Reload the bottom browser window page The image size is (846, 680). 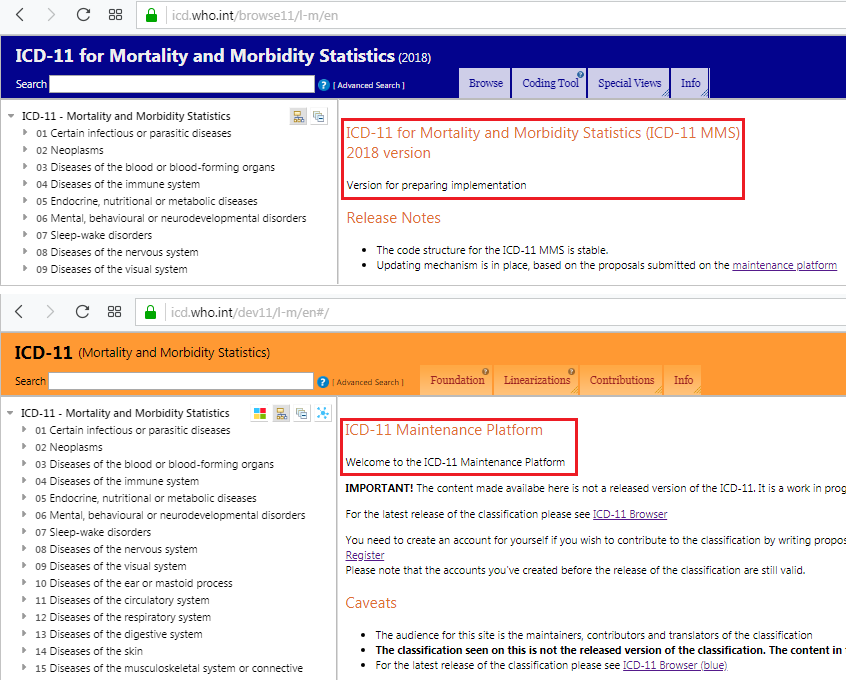pyautogui.click(x=82, y=311)
